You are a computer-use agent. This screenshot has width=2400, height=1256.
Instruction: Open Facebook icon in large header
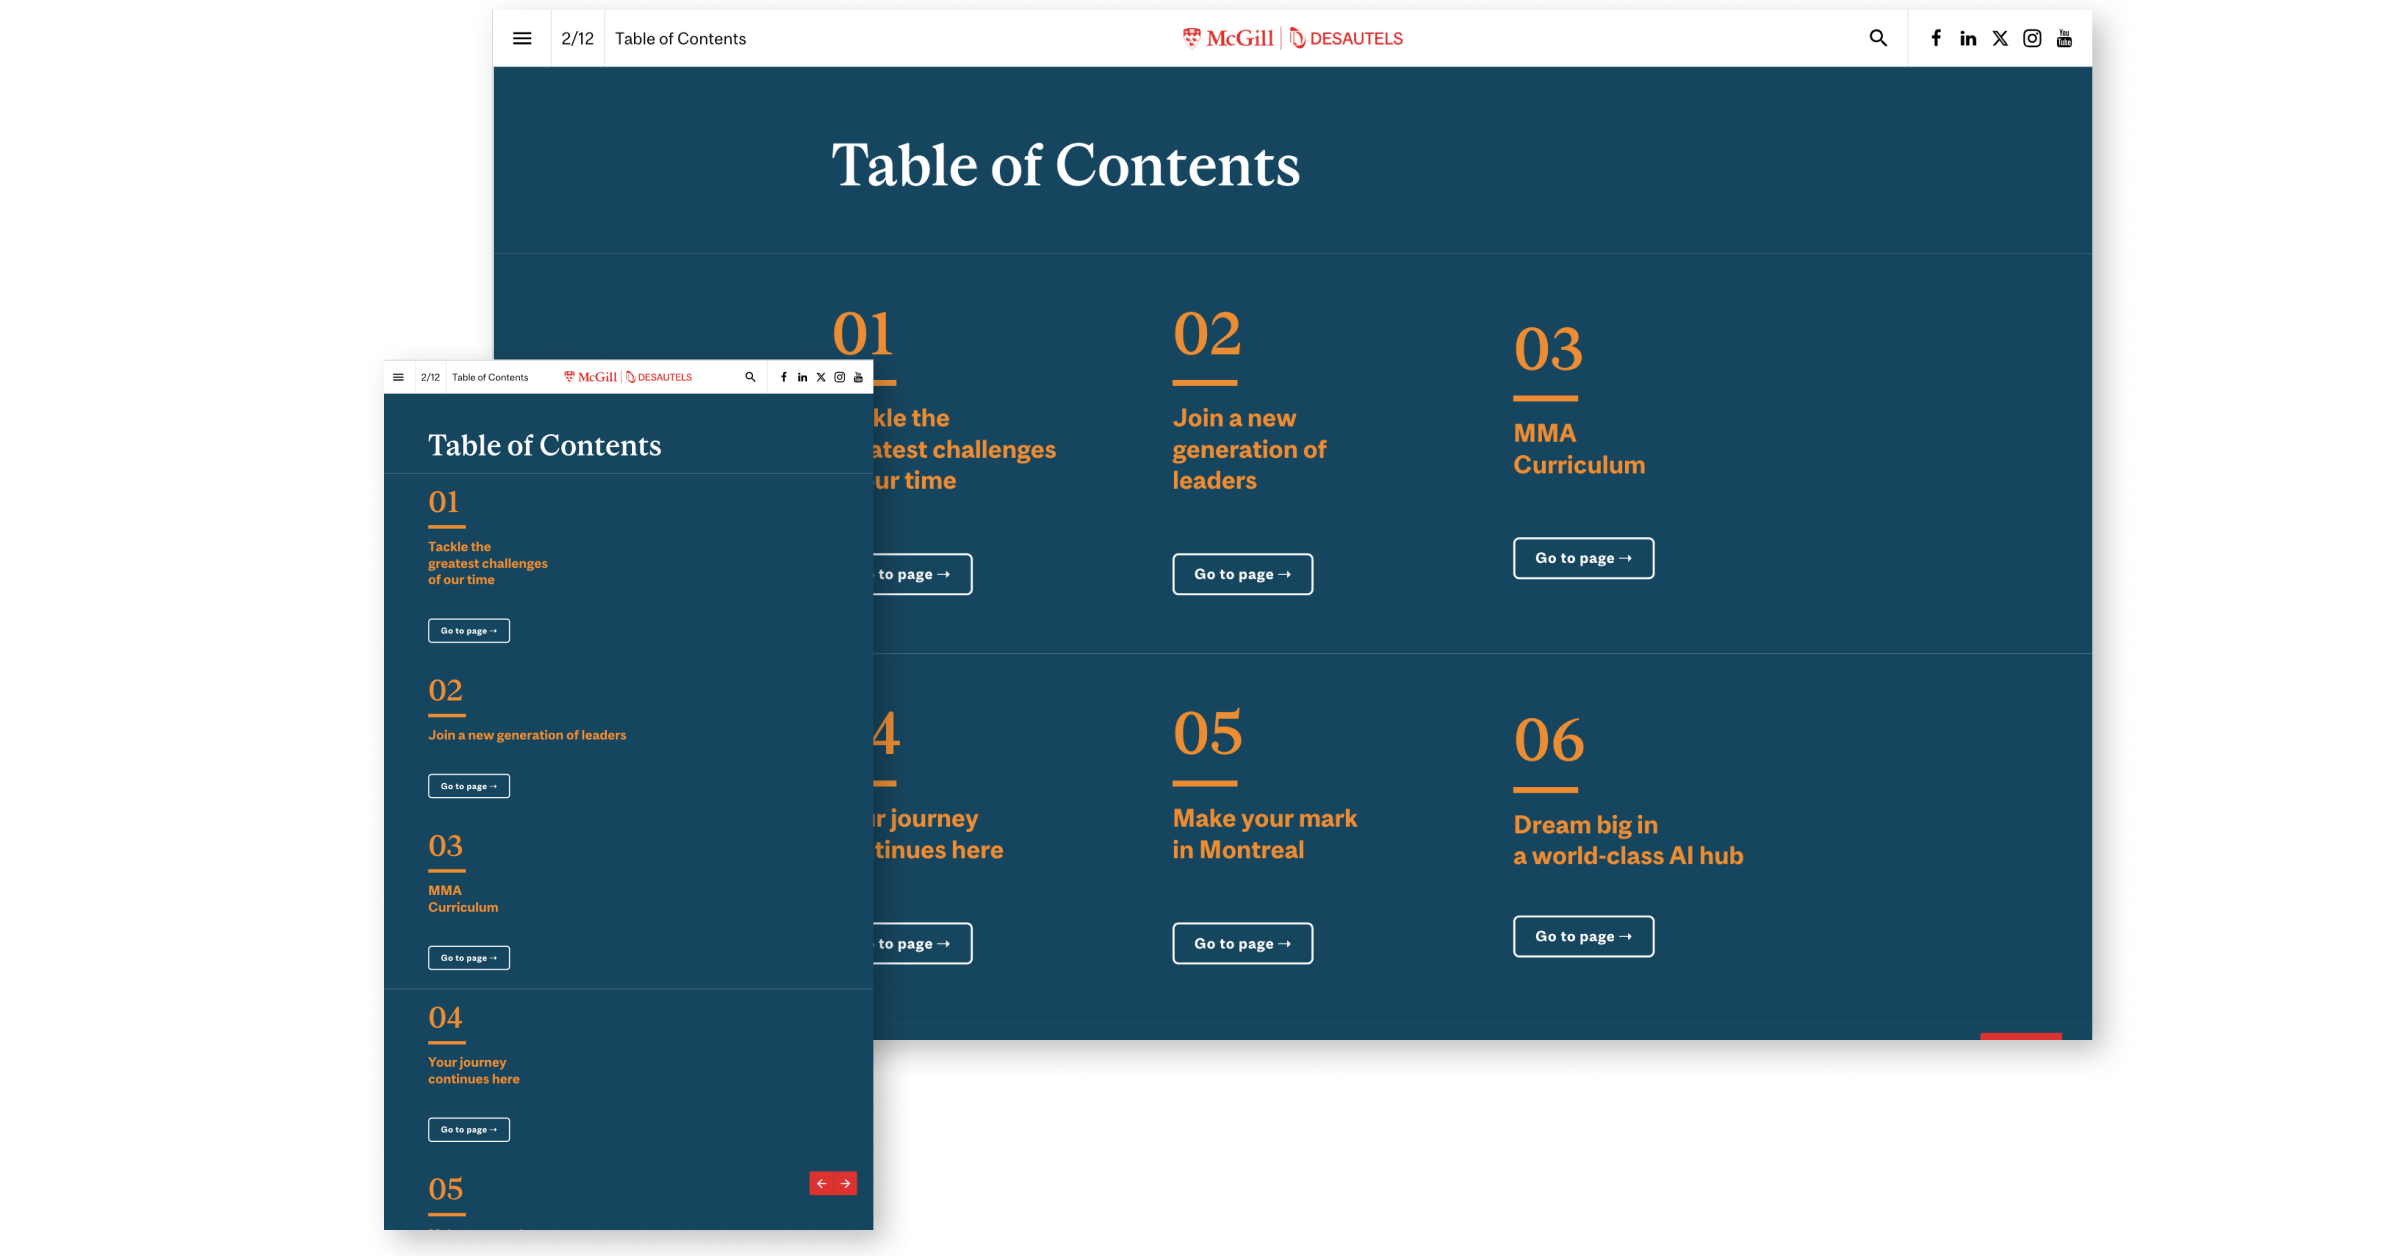pos(1936,38)
